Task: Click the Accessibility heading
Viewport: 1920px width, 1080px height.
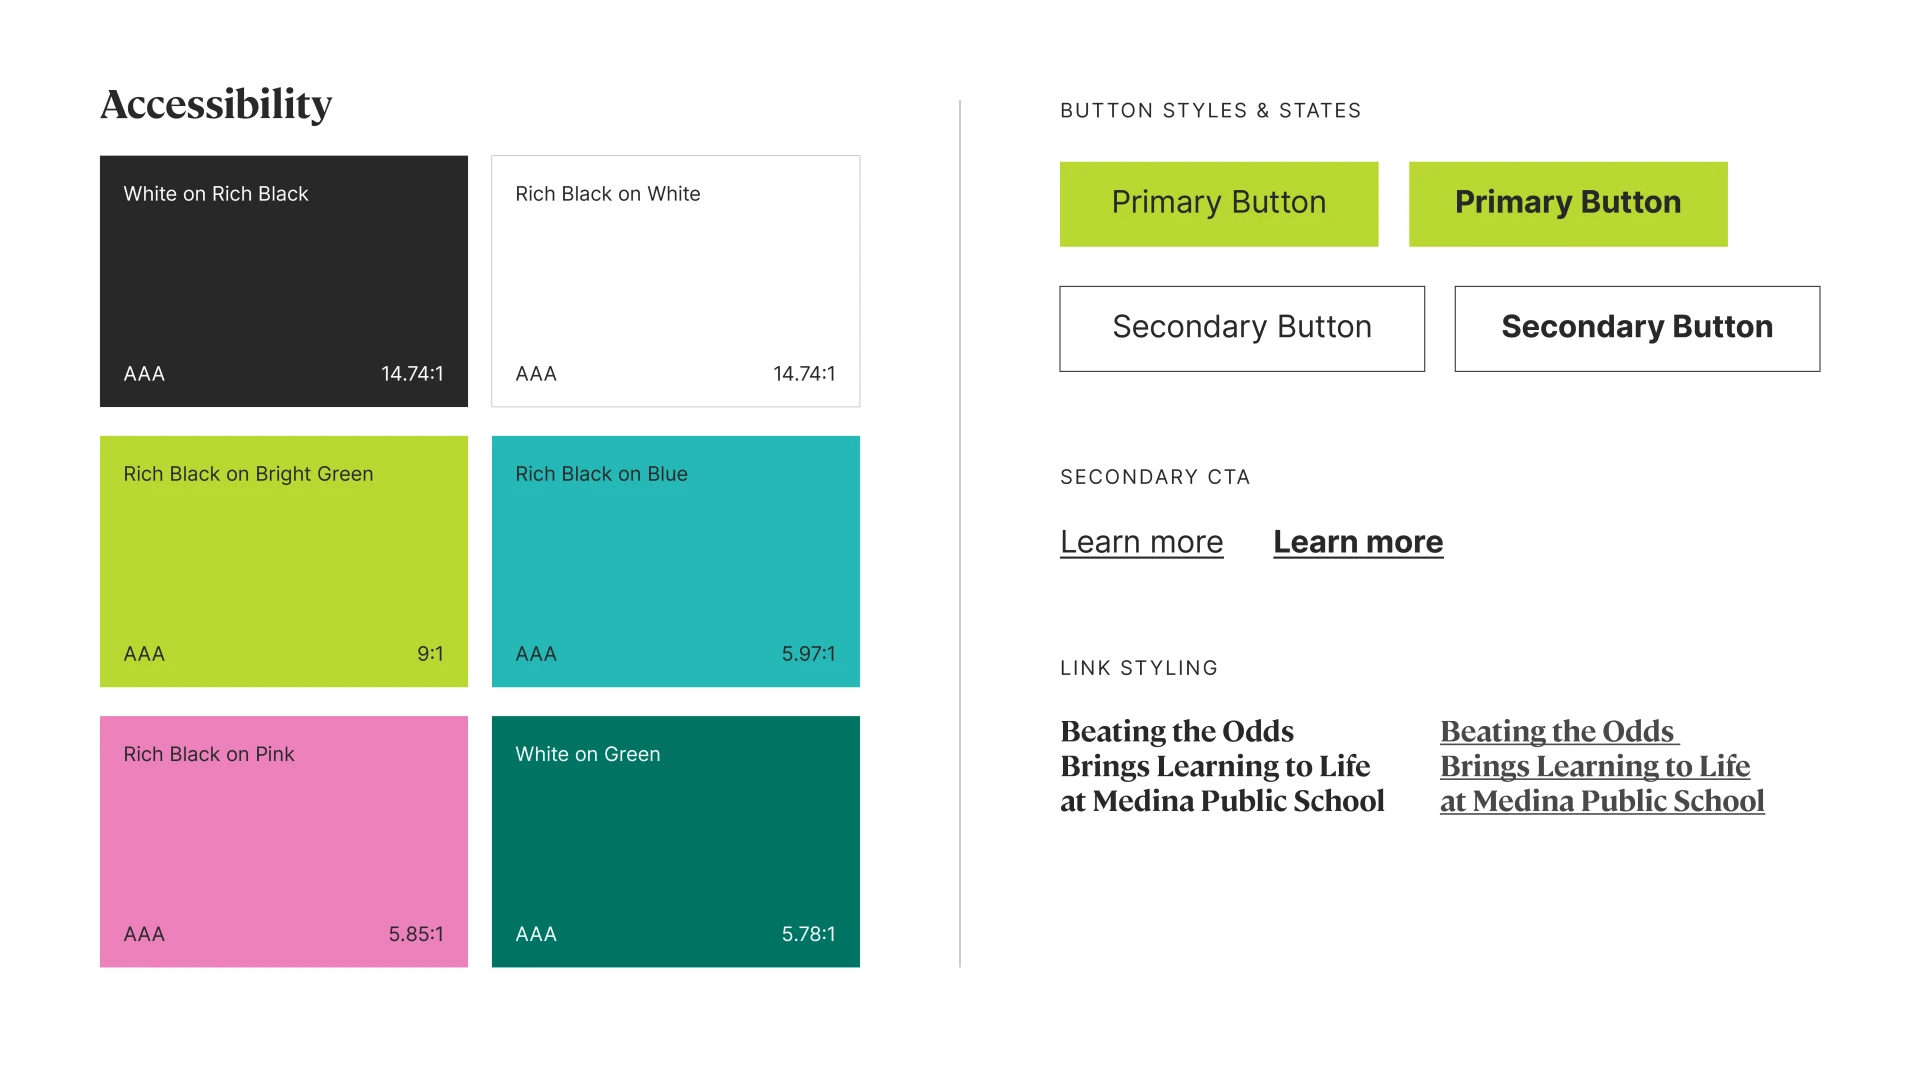Action: pos(216,104)
